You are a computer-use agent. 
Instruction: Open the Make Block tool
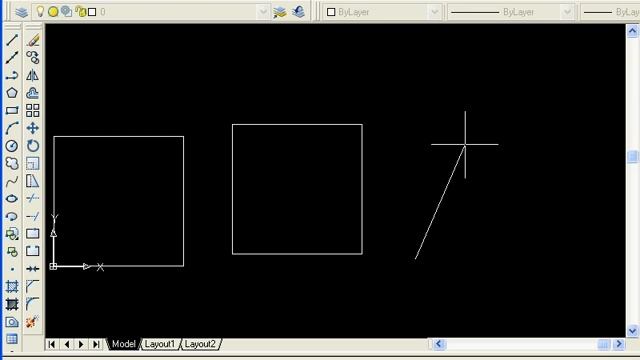12,251
